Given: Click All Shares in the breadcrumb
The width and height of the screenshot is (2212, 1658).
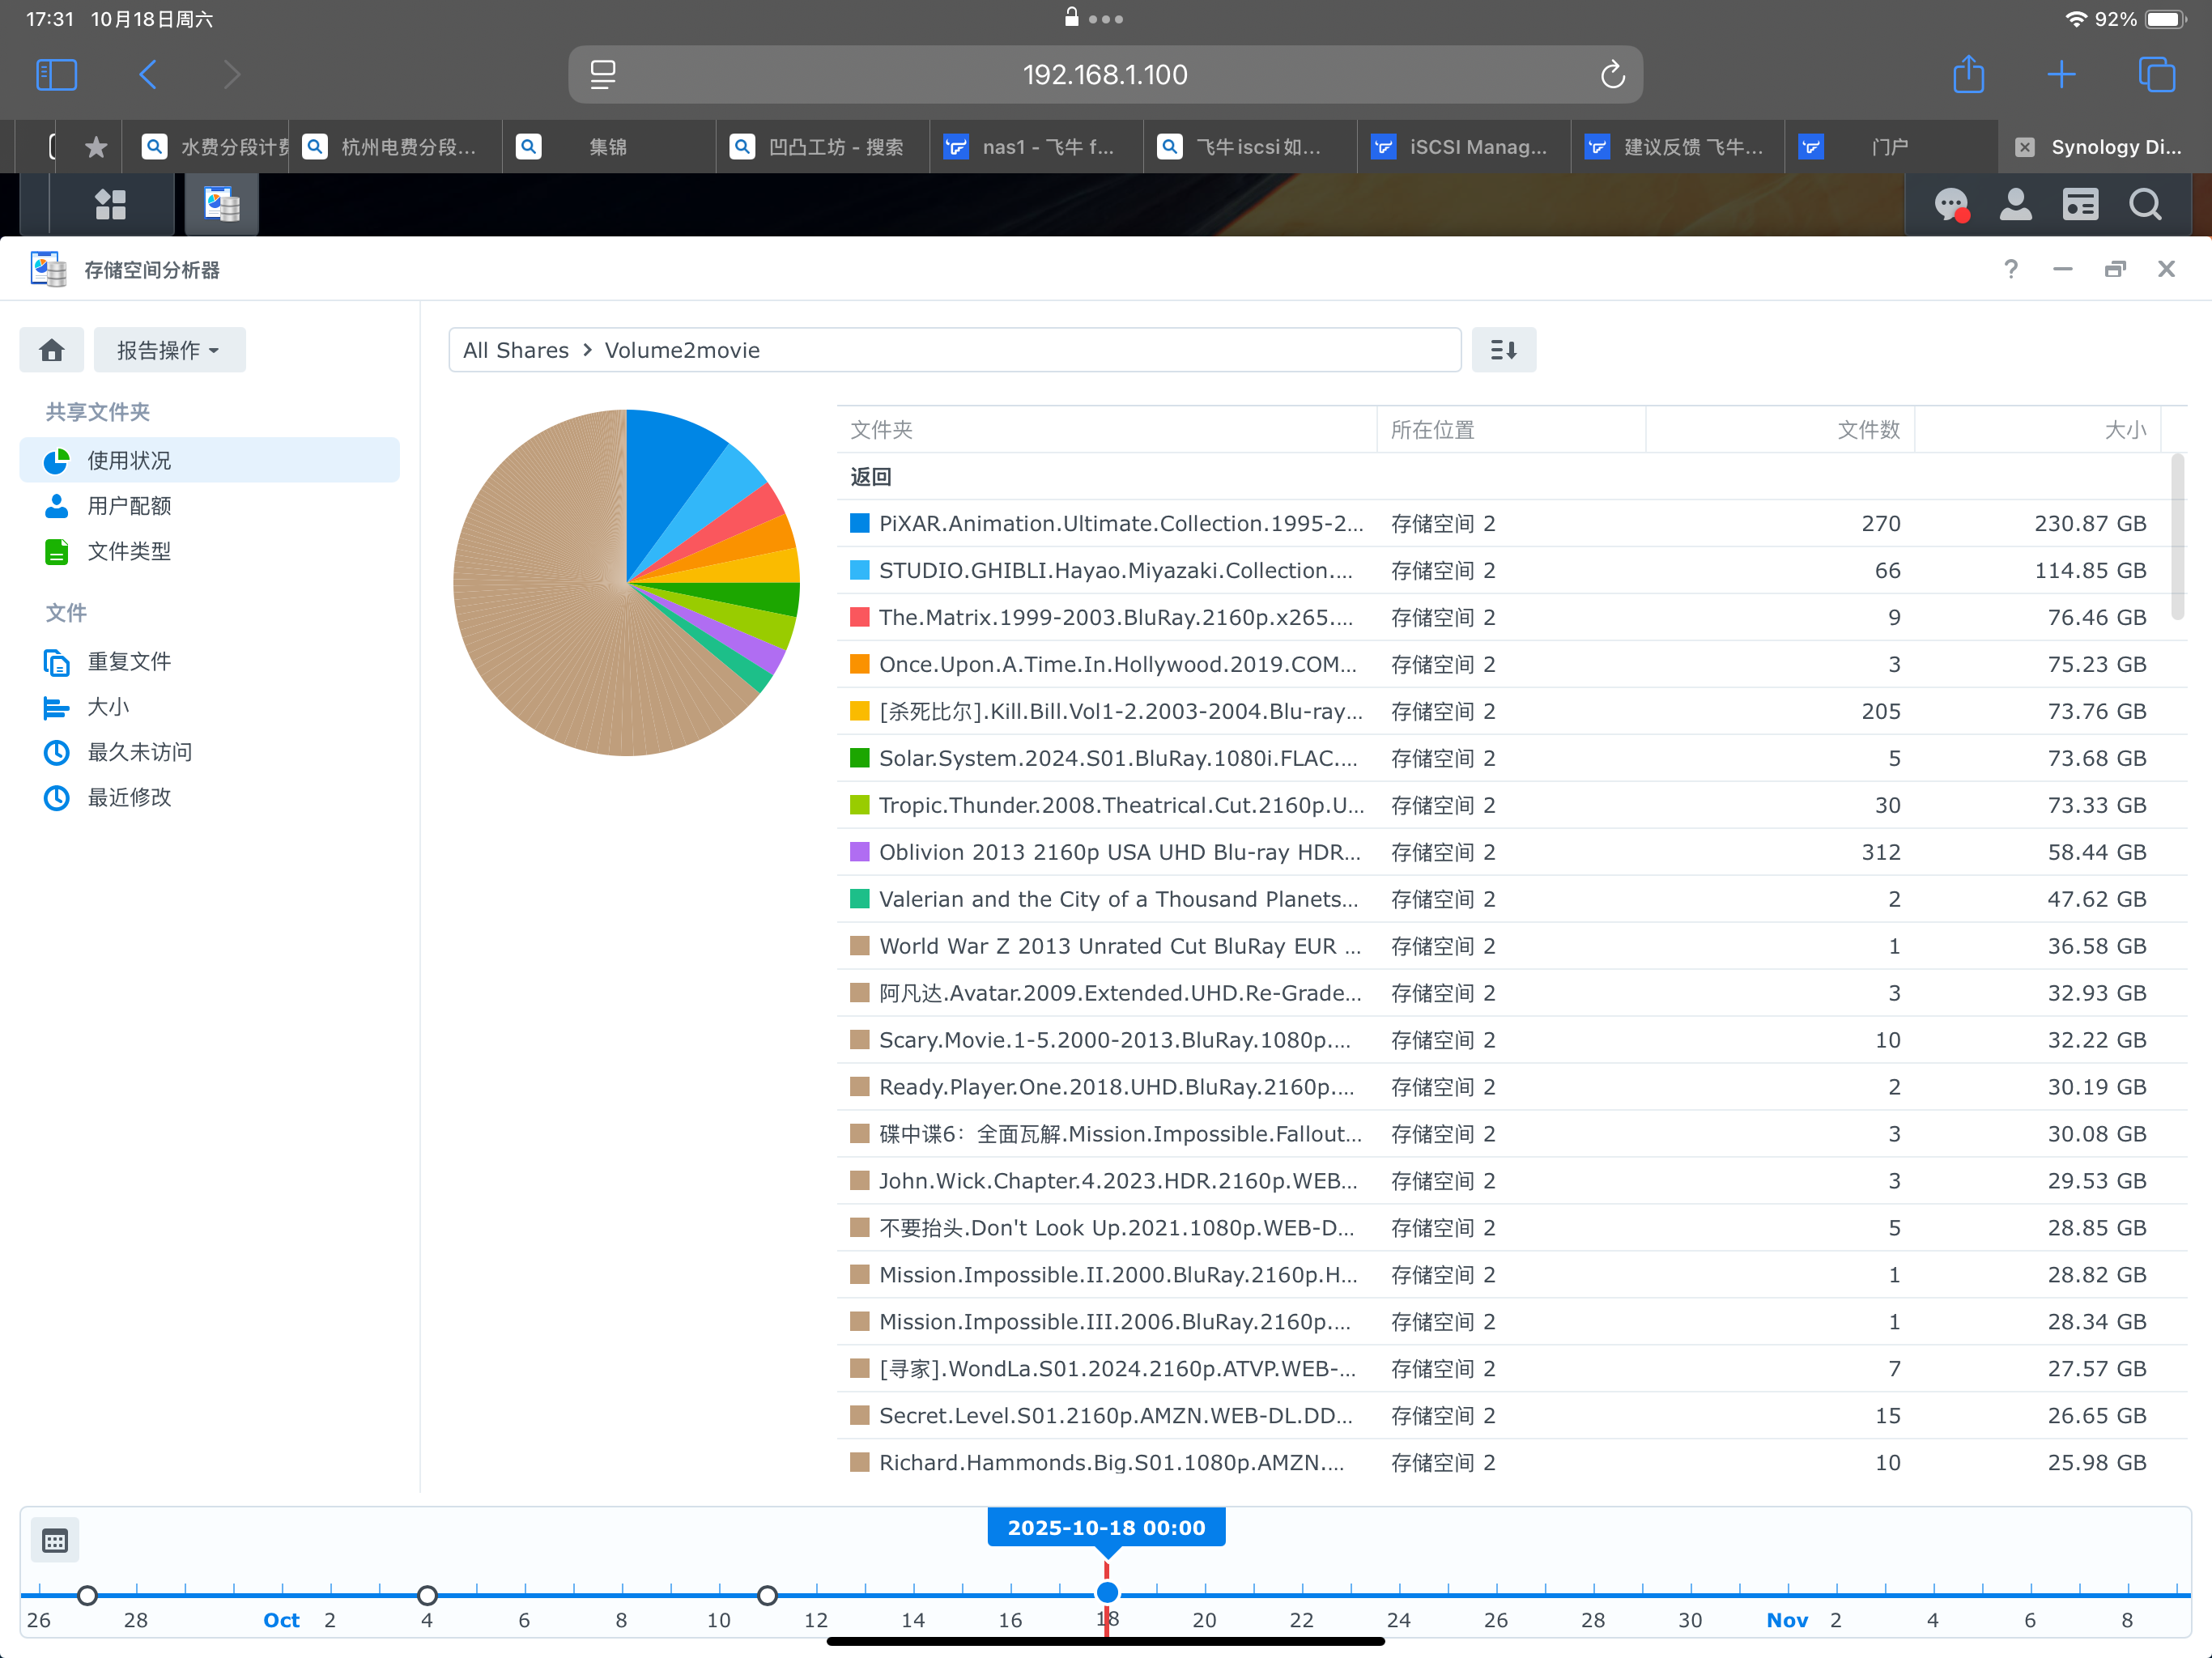Looking at the screenshot, I should pyautogui.click(x=515, y=350).
